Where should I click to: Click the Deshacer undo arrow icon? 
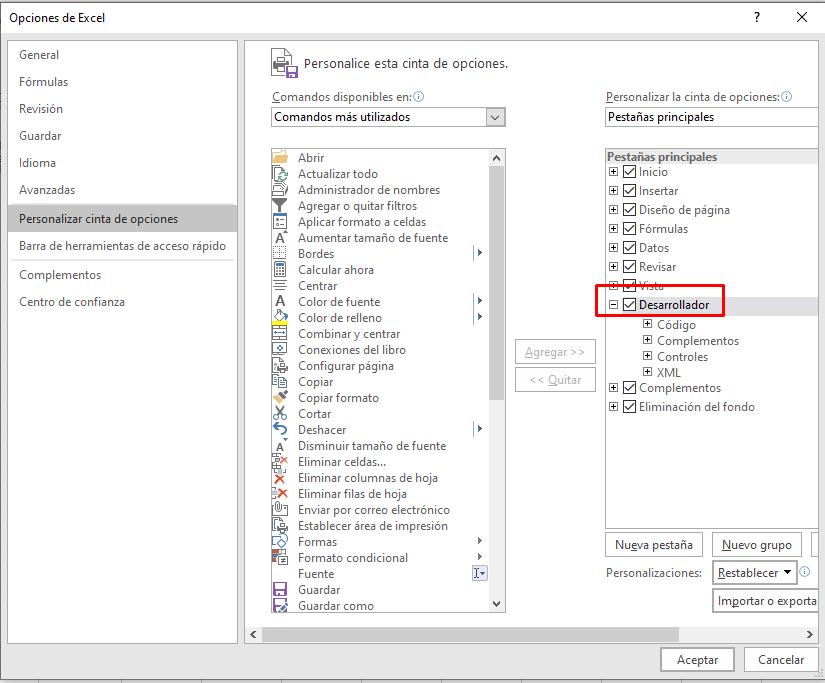coord(280,430)
